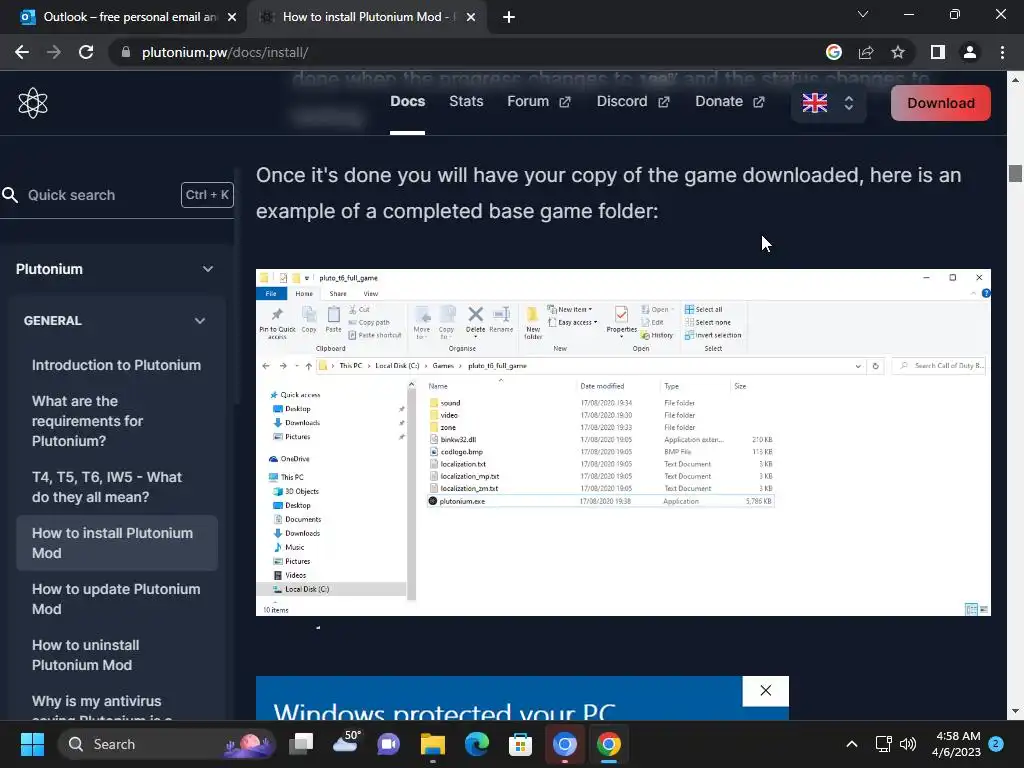1024x768 pixels.
Task: Open a new browser tab
Action: (509, 17)
